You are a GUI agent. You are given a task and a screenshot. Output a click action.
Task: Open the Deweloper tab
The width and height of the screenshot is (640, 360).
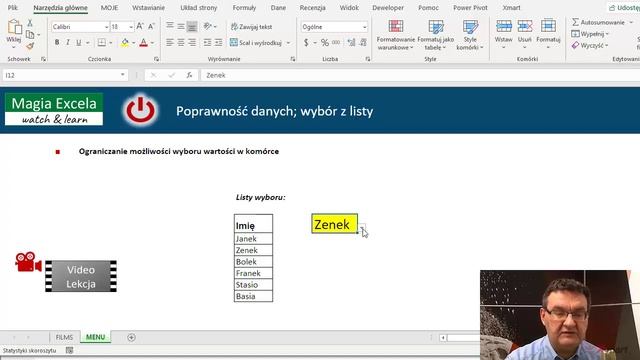tap(388, 8)
